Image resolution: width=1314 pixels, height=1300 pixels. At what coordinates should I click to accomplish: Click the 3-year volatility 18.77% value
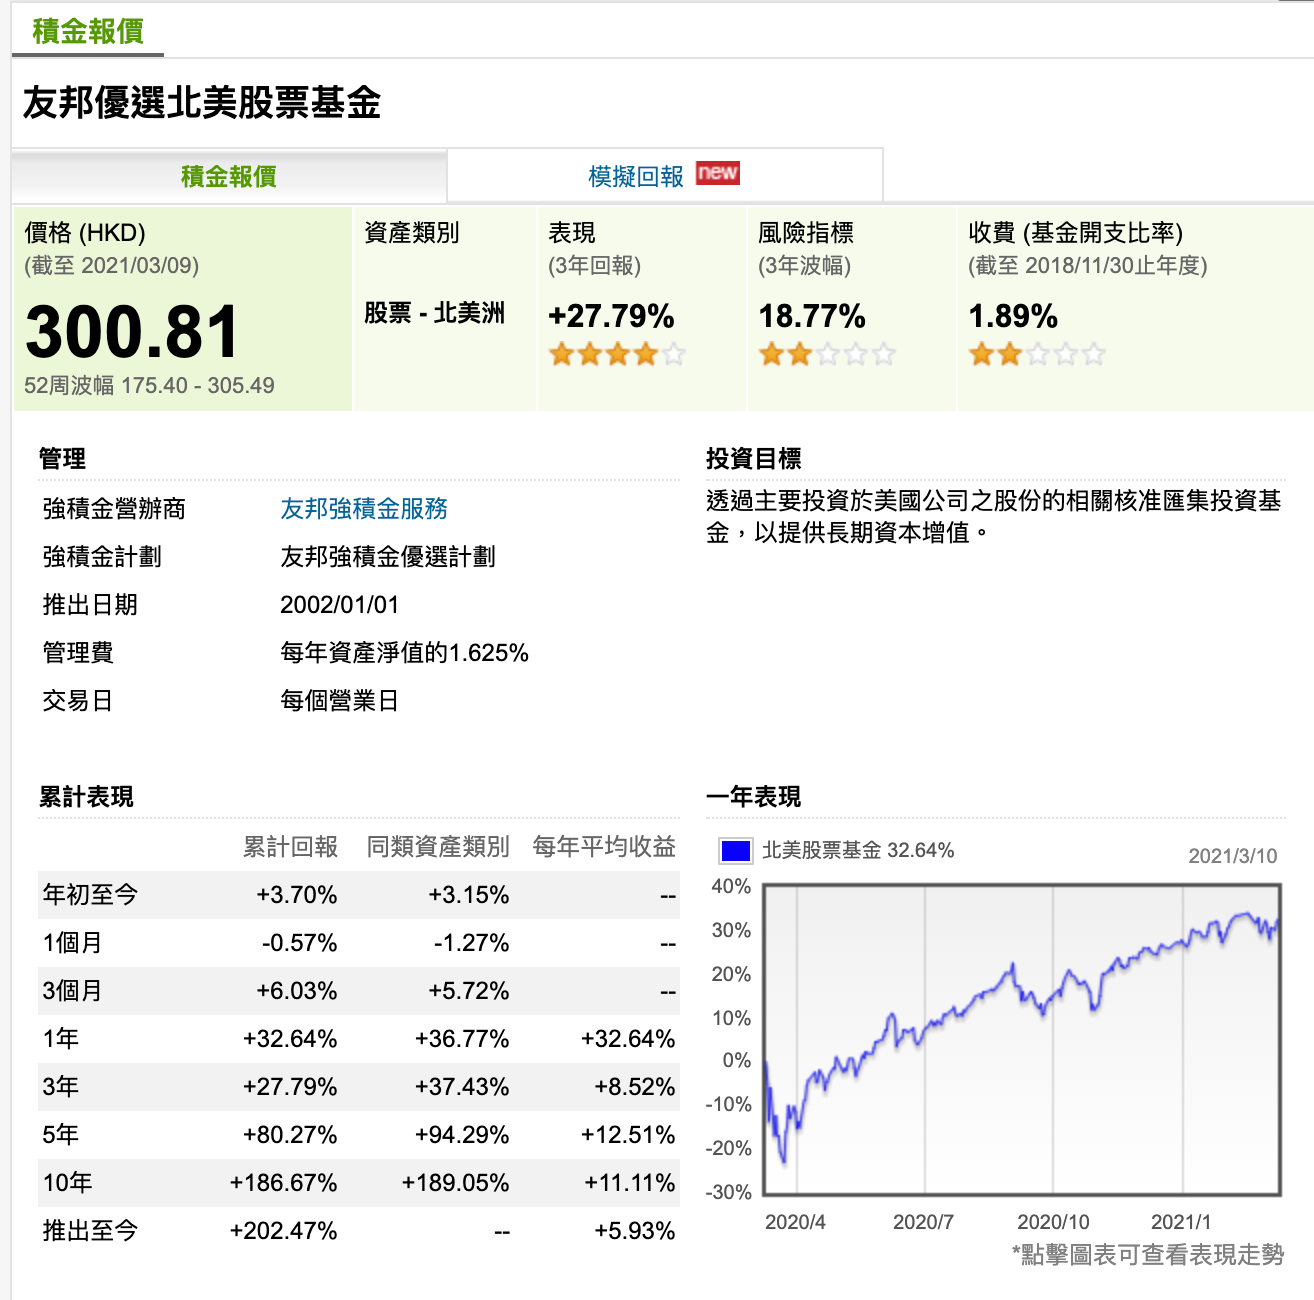point(812,316)
